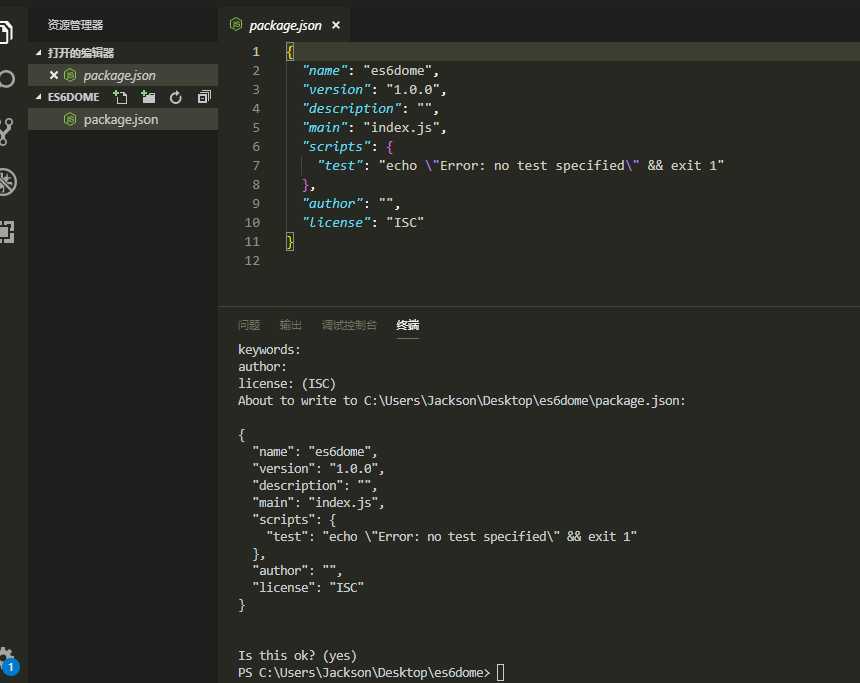
Task: Click line number 1 in editor gutter
Action: coord(256,52)
